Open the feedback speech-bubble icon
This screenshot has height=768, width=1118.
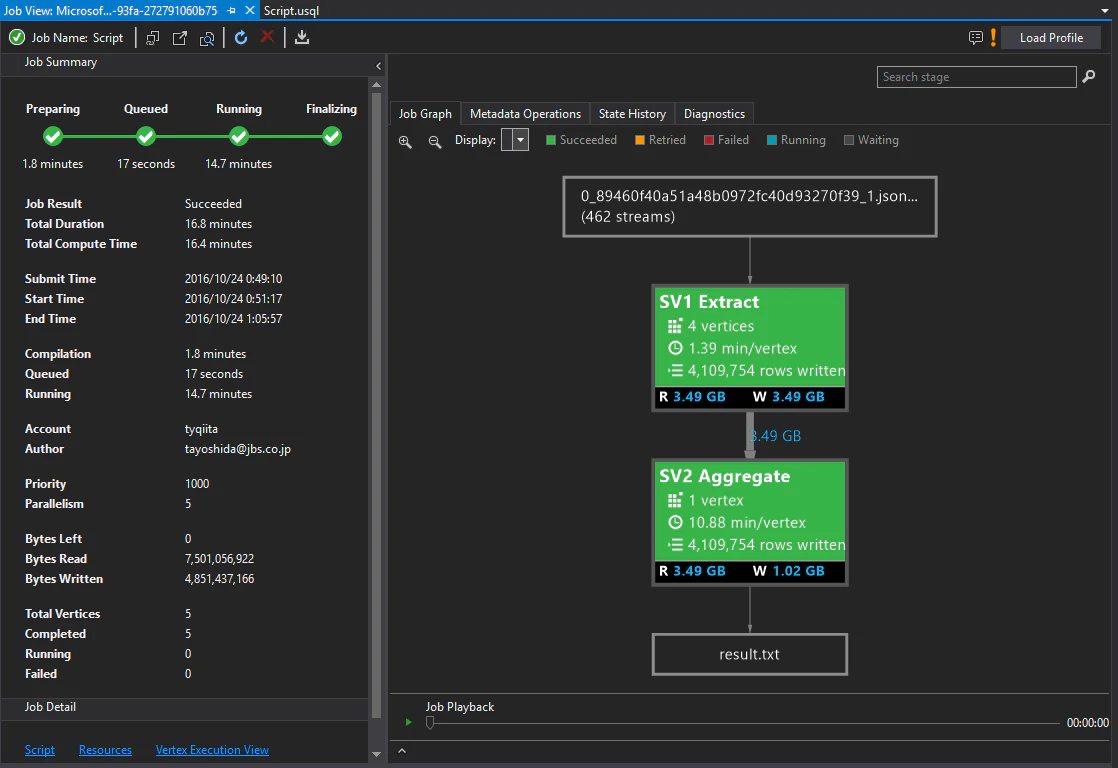(x=975, y=38)
